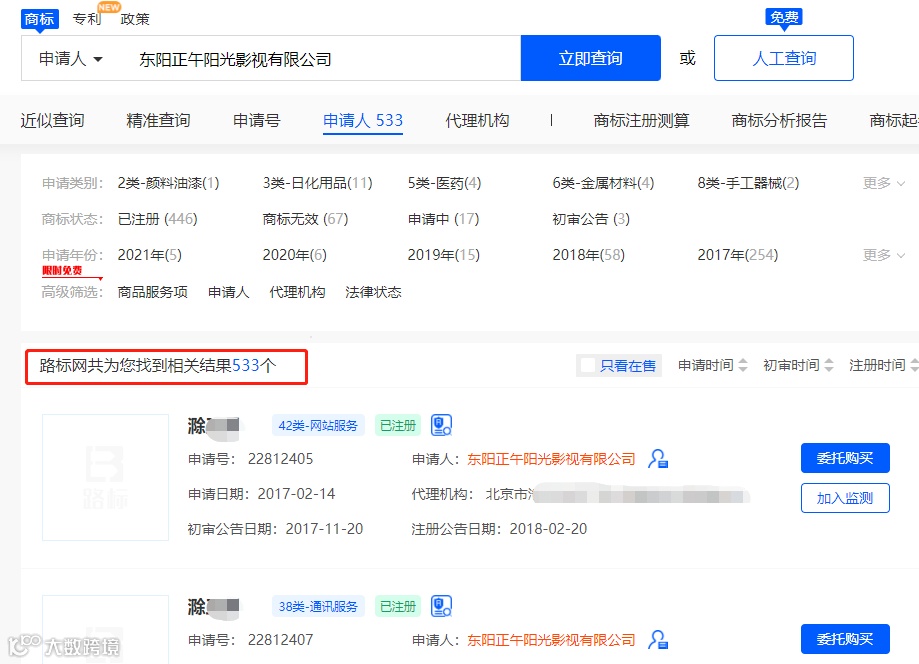Filter by 8类-手工器械(2)

[748, 183]
